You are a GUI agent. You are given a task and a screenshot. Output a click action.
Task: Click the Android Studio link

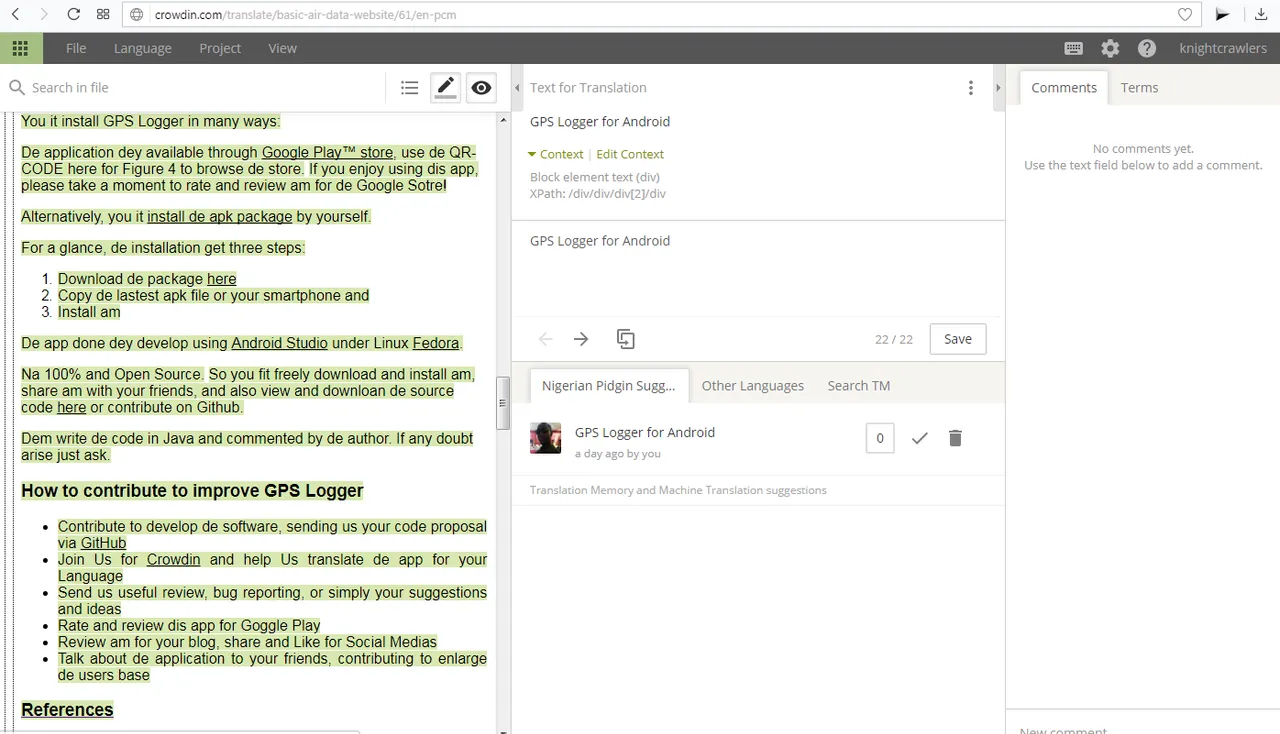(x=279, y=343)
